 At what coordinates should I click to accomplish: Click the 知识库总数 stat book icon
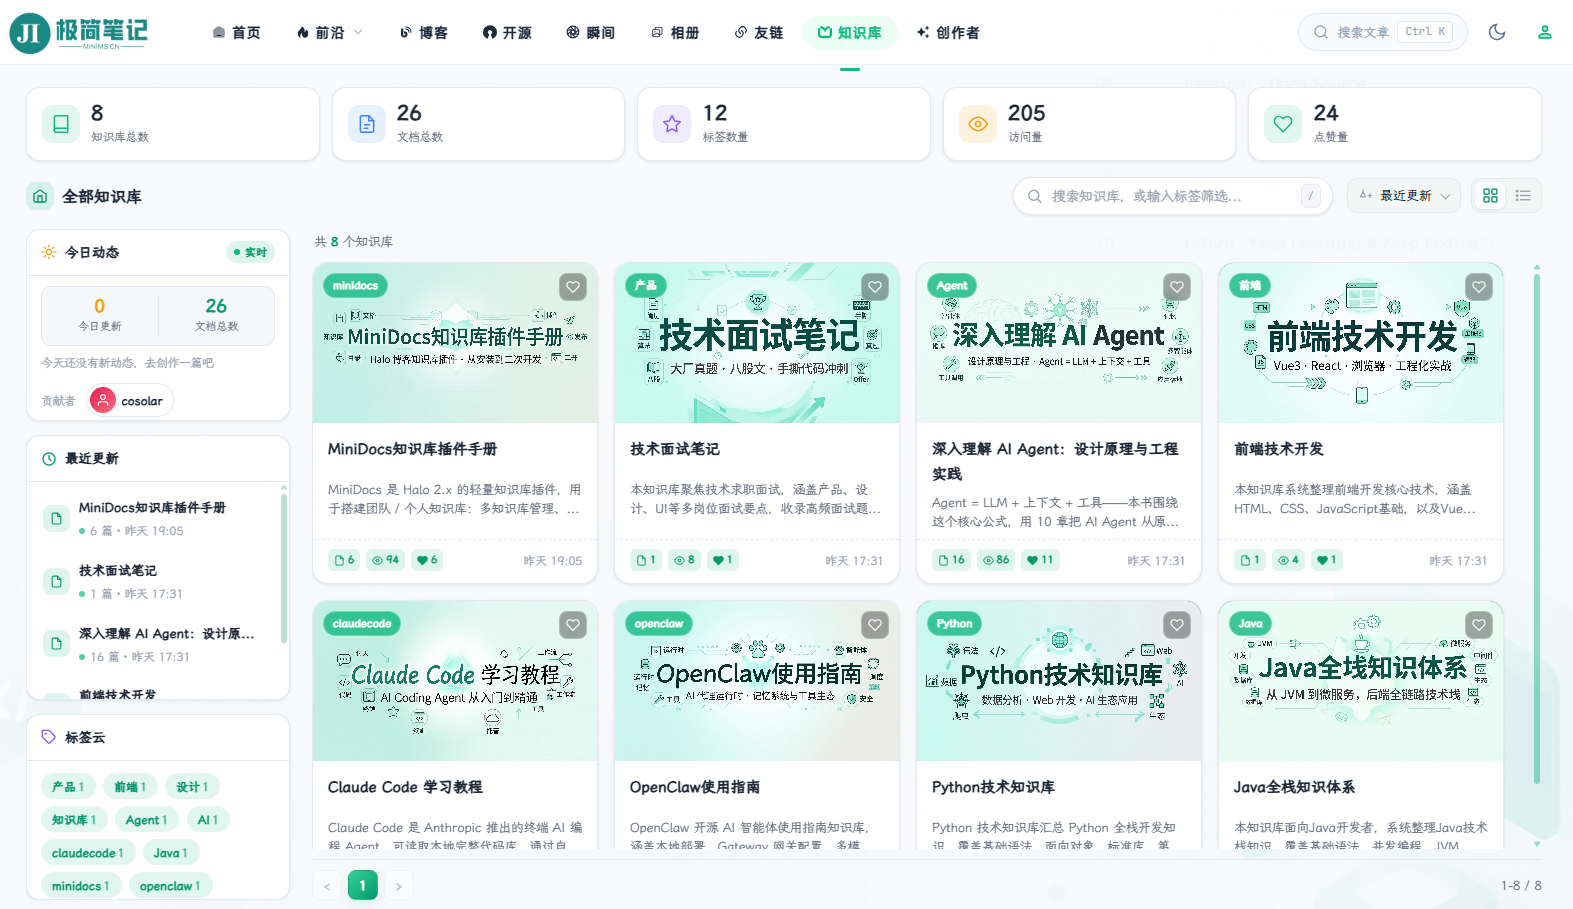click(61, 124)
